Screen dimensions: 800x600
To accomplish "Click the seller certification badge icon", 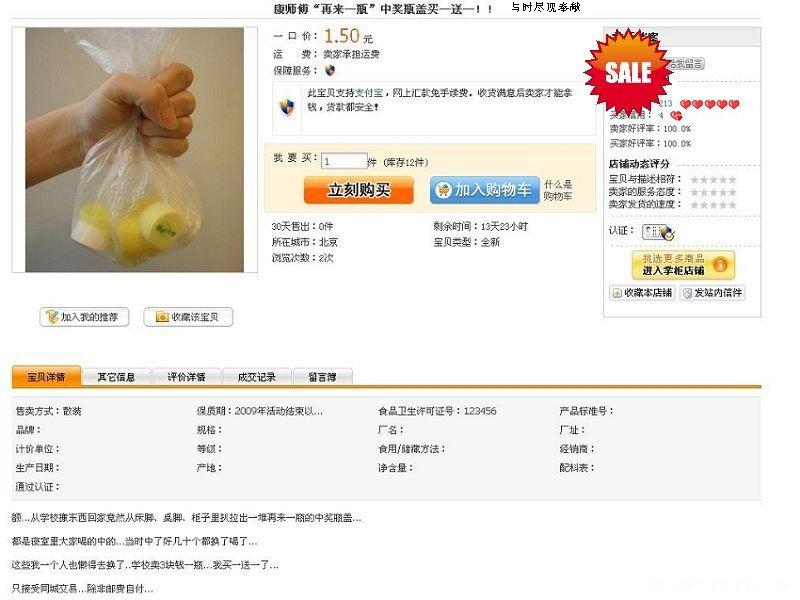I will [x=658, y=232].
